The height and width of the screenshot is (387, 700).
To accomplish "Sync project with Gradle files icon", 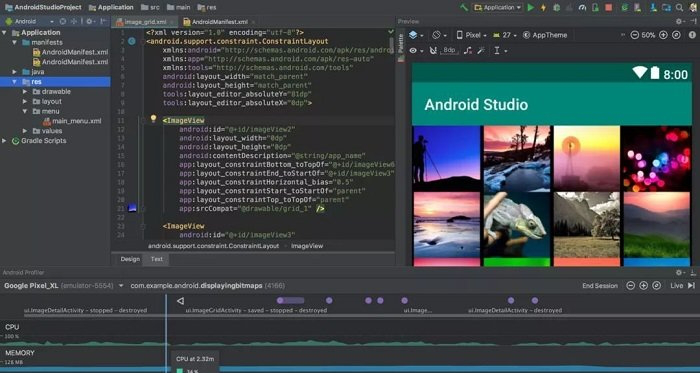I will point(625,8).
